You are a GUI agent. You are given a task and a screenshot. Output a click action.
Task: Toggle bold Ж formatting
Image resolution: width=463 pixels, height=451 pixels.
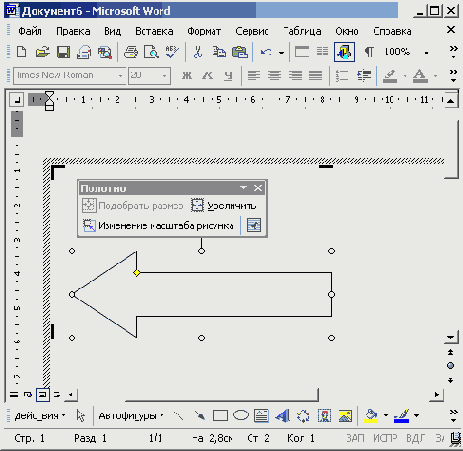click(x=187, y=76)
